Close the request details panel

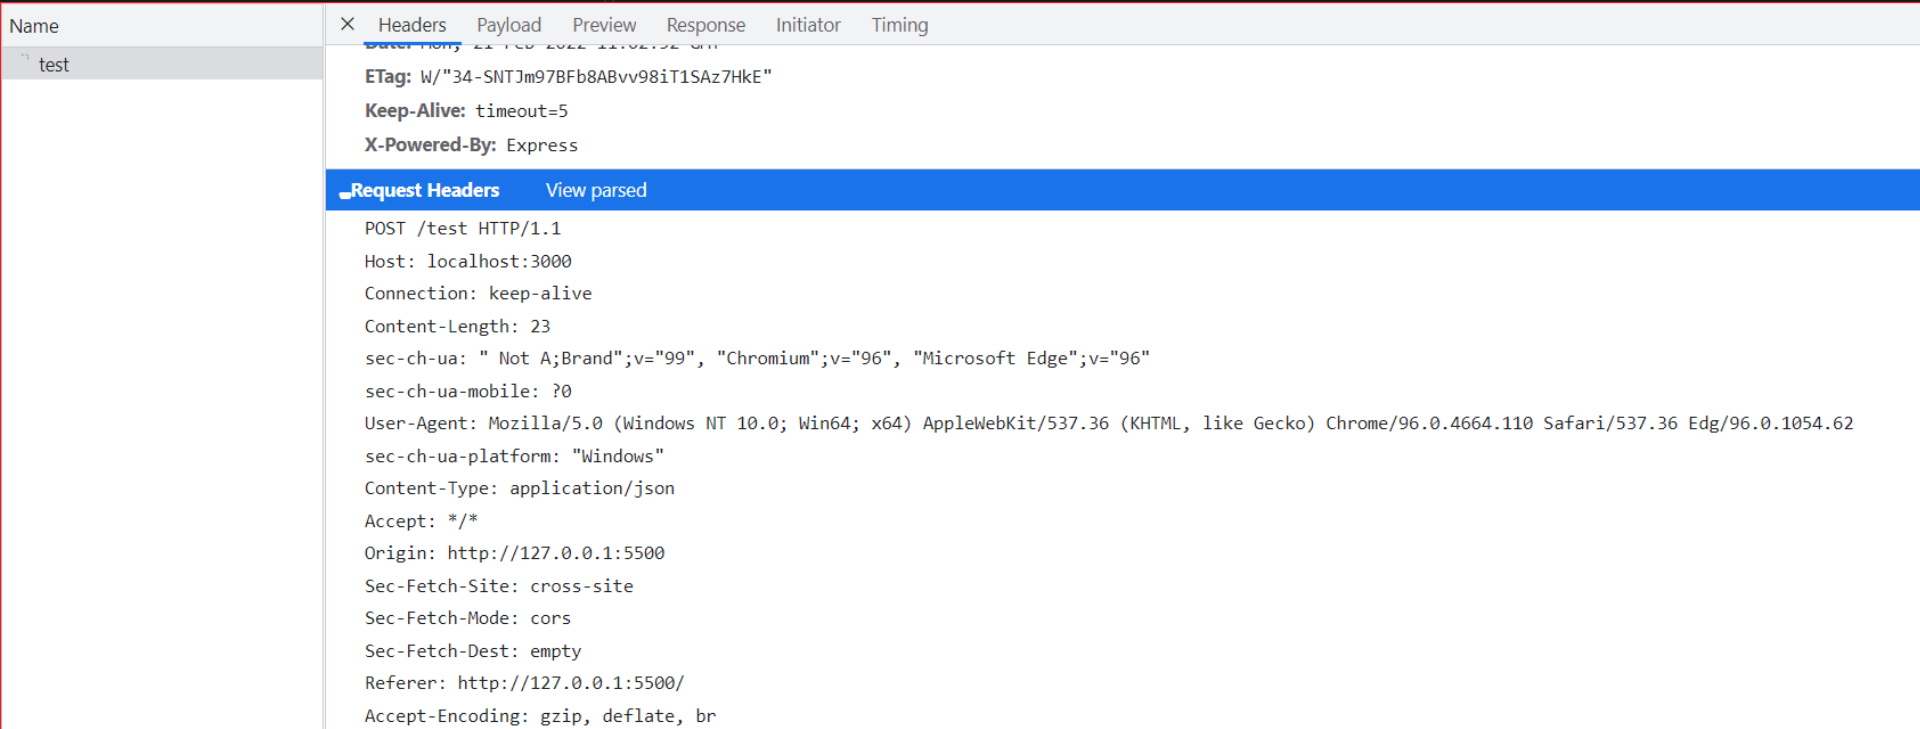tap(347, 24)
